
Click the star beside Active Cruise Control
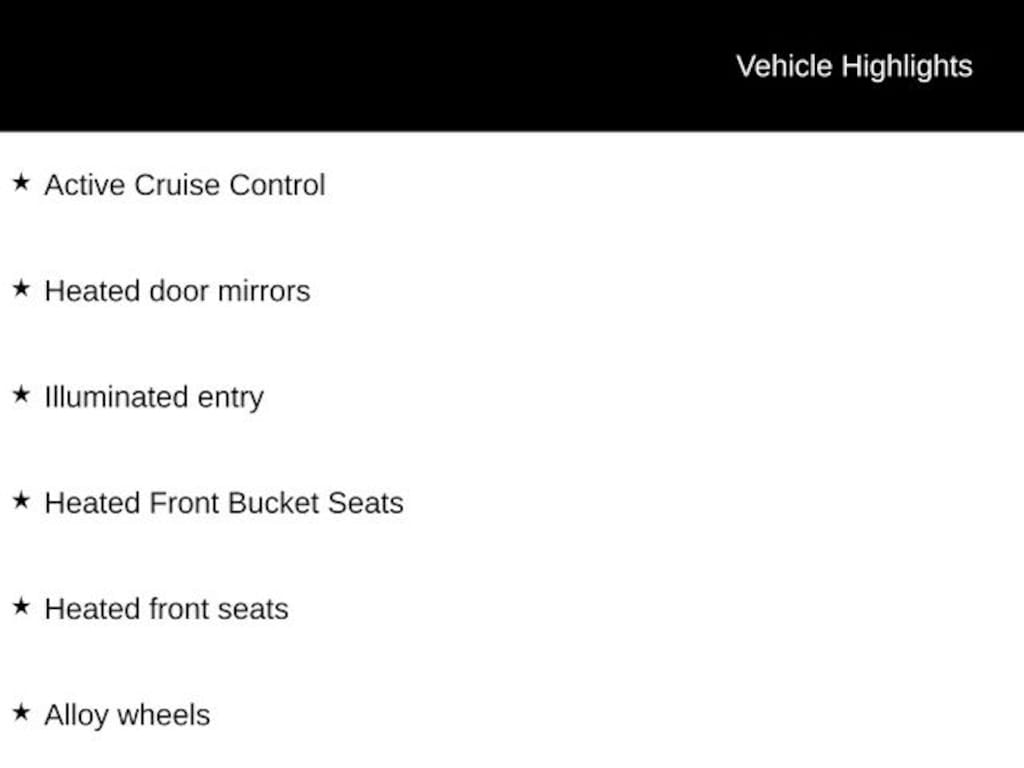pos(21,183)
